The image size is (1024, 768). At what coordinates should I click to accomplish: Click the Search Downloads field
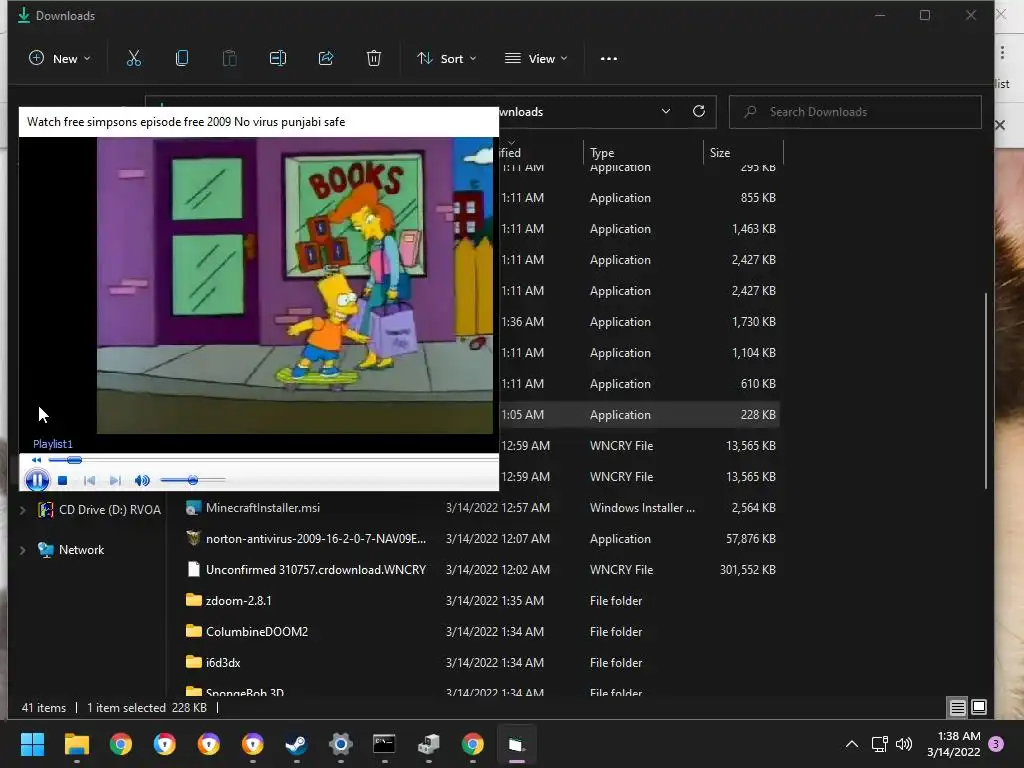855,112
